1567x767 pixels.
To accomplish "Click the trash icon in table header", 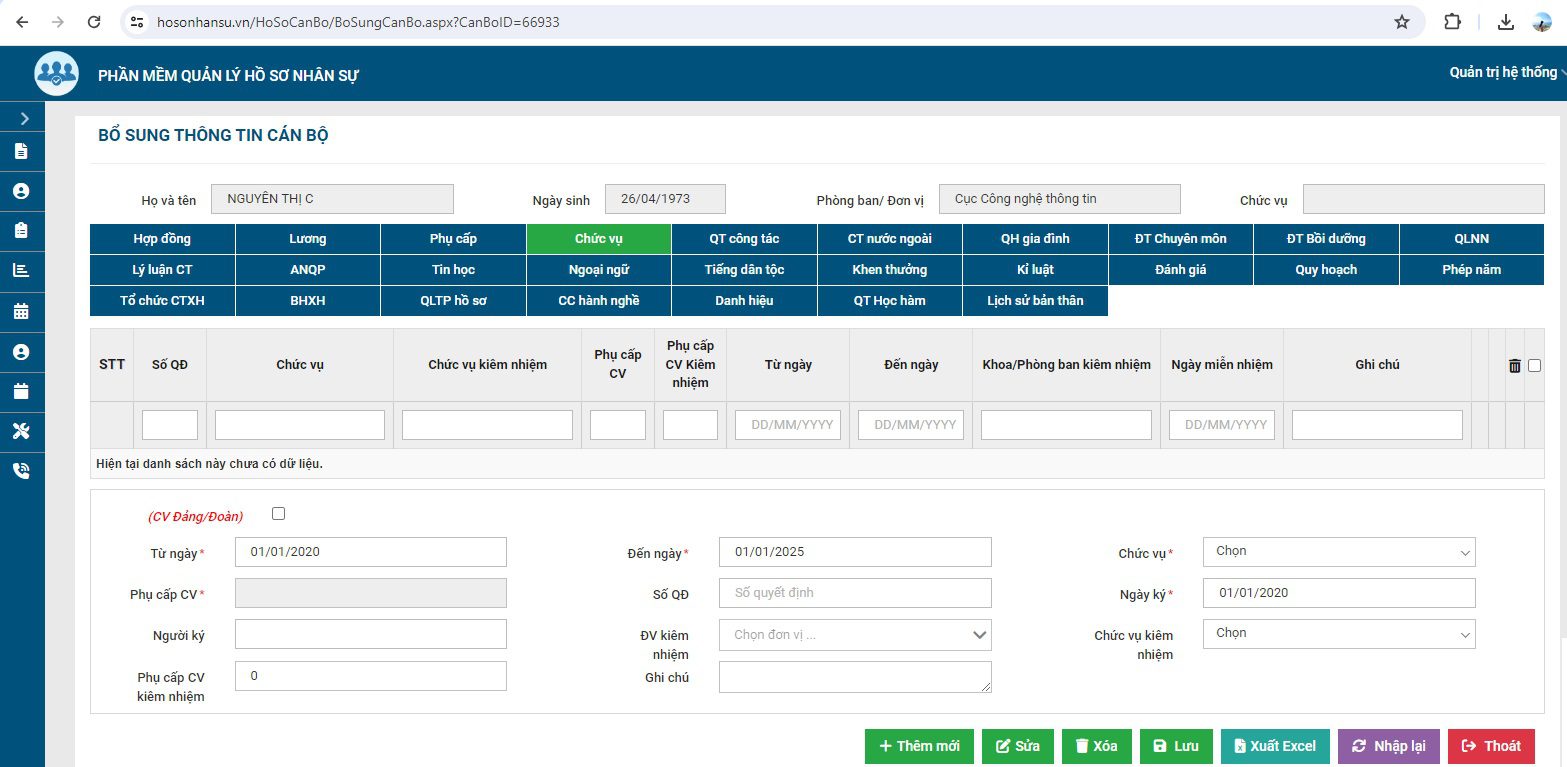I will coord(1514,366).
